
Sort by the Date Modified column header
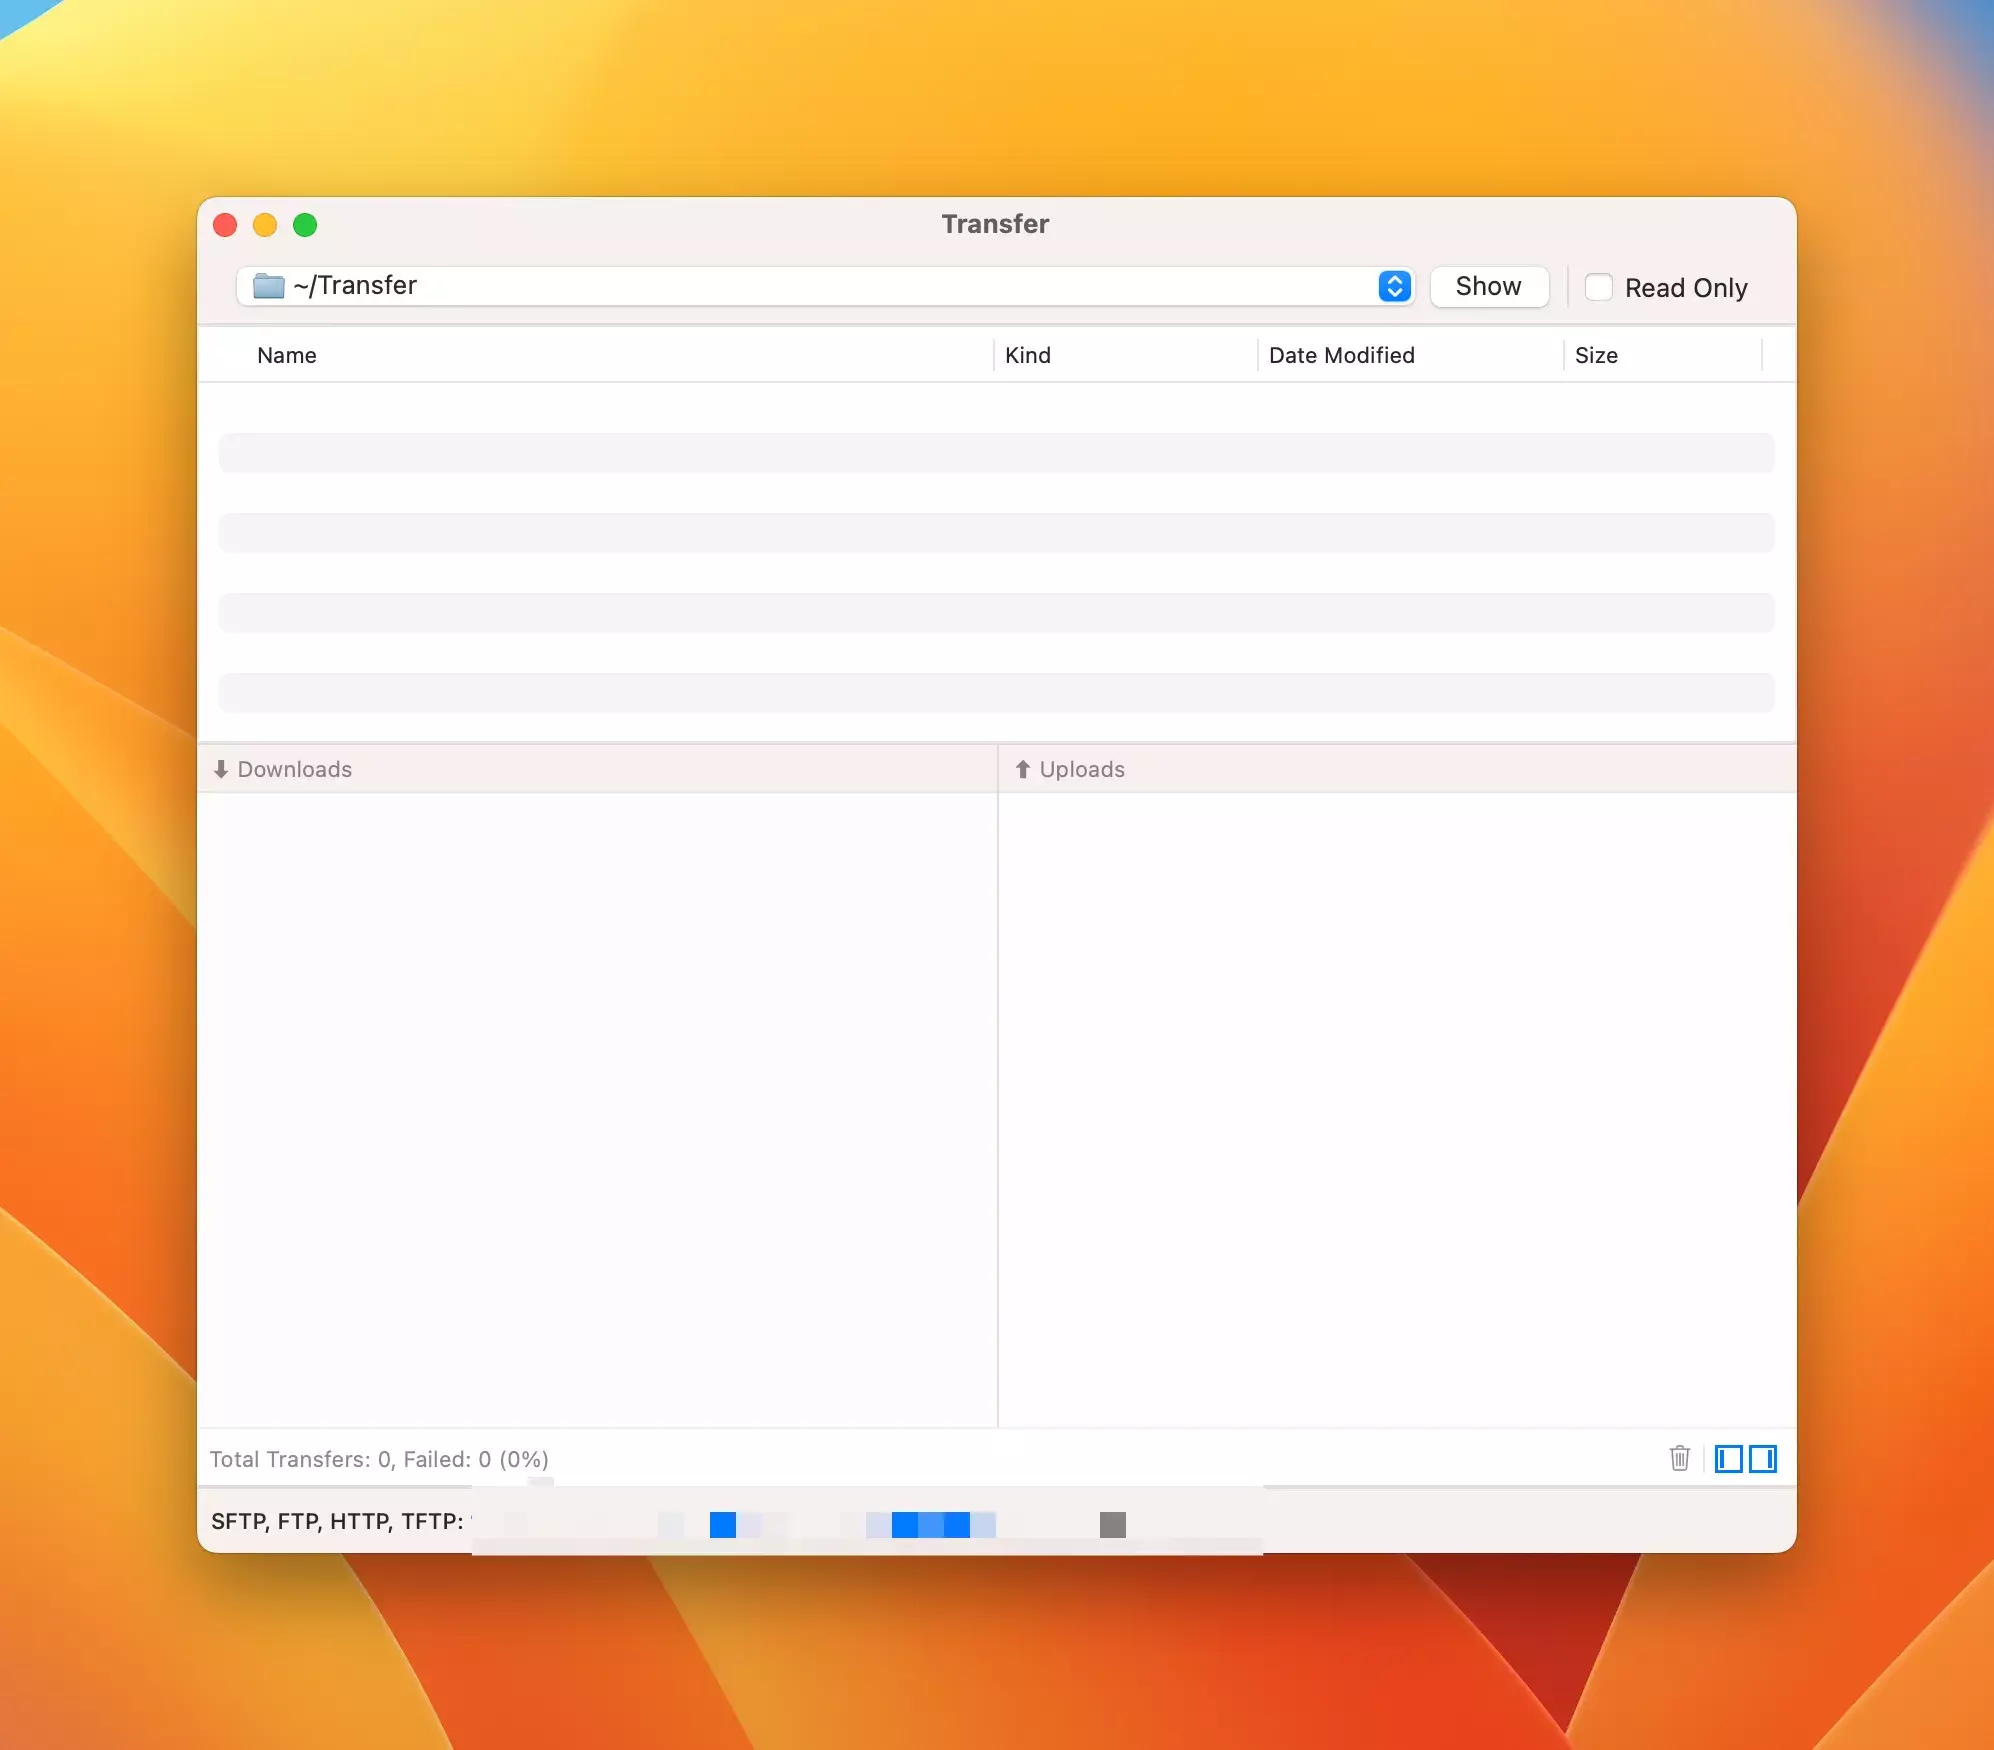click(x=1341, y=355)
